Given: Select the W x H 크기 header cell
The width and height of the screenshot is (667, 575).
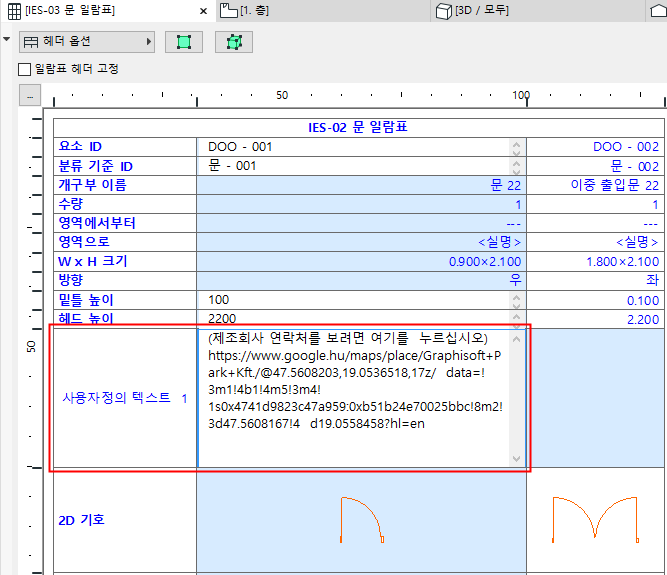Looking at the screenshot, I should [125, 261].
